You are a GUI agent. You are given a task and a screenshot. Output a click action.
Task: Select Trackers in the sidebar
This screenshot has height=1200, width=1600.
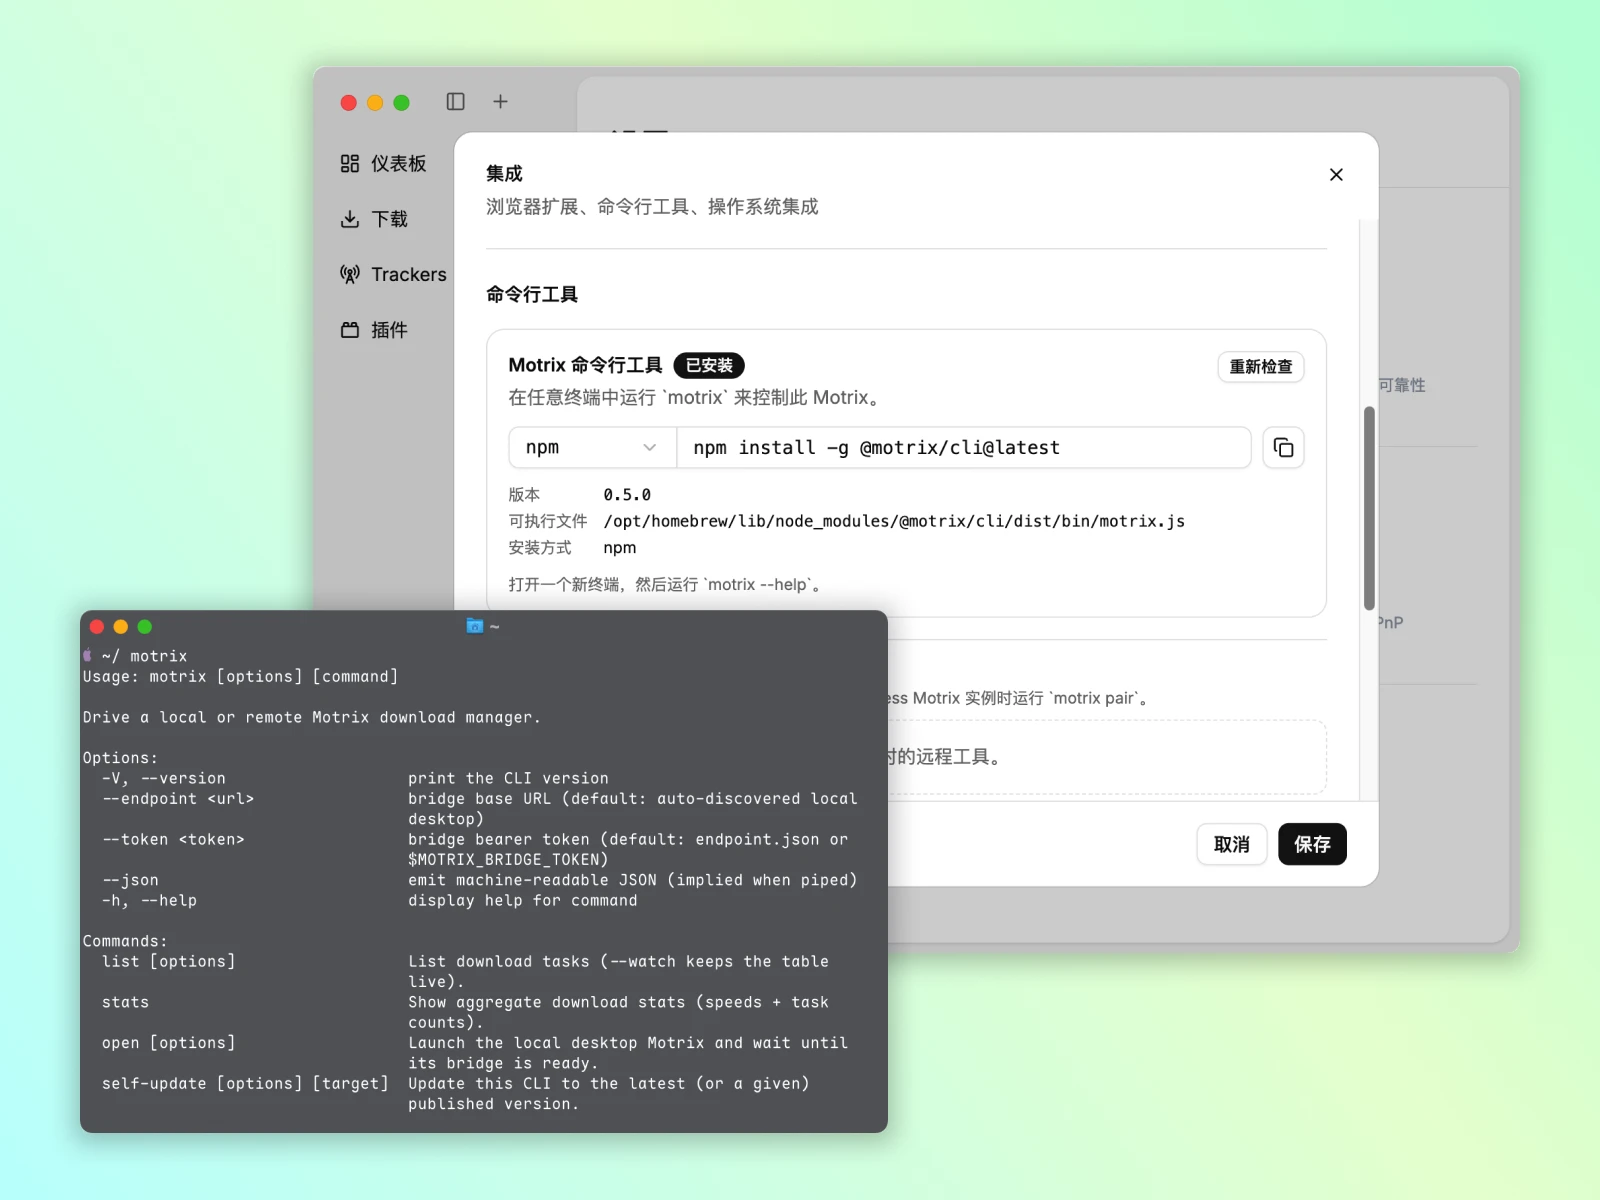pos(393,274)
